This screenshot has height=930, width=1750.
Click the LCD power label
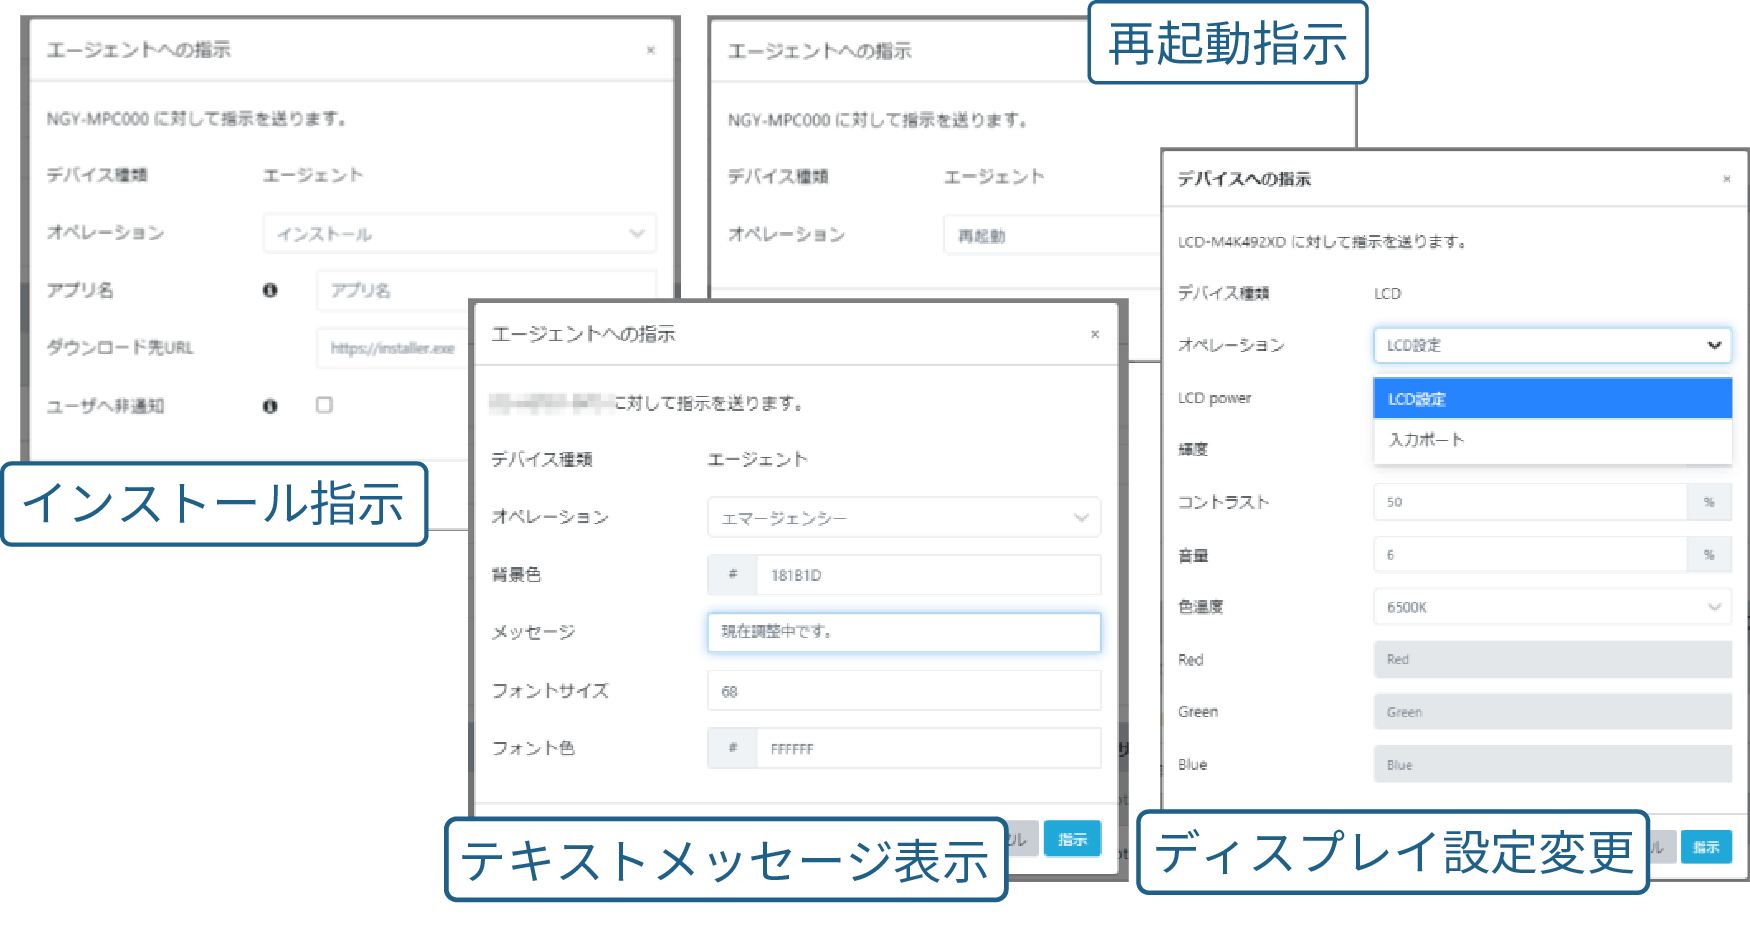click(1214, 398)
